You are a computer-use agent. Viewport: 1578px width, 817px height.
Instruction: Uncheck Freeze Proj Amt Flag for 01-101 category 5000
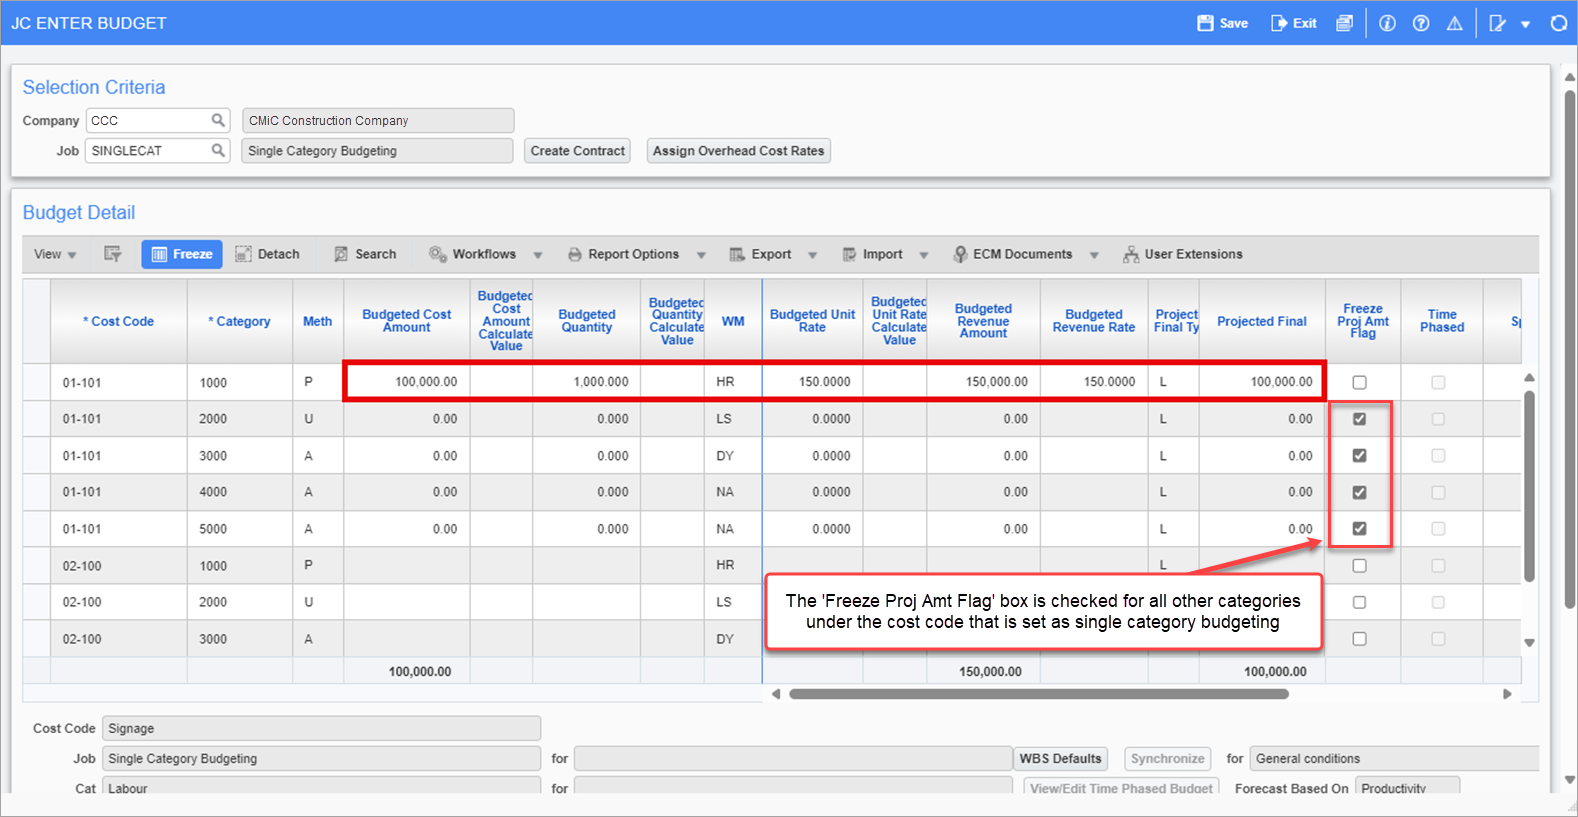pos(1359,528)
